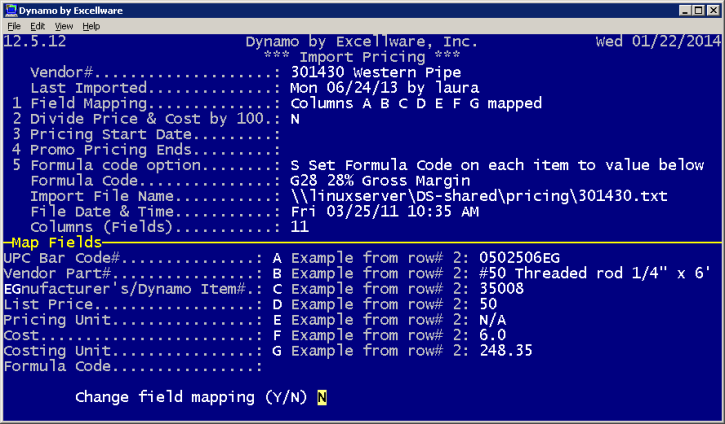Click the G28 28% Gross Margin value
Screen dimensions: 725x424
click(380, 181)
